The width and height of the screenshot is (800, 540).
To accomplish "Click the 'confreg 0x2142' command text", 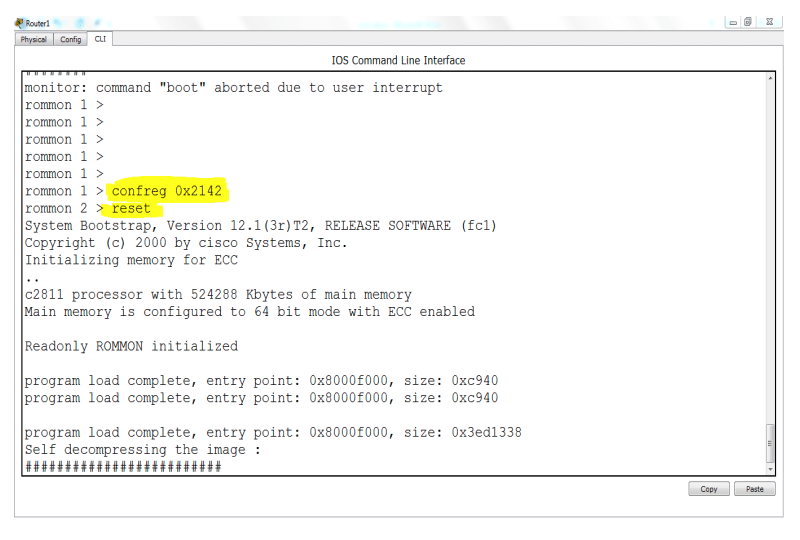I will click(167, 191).
